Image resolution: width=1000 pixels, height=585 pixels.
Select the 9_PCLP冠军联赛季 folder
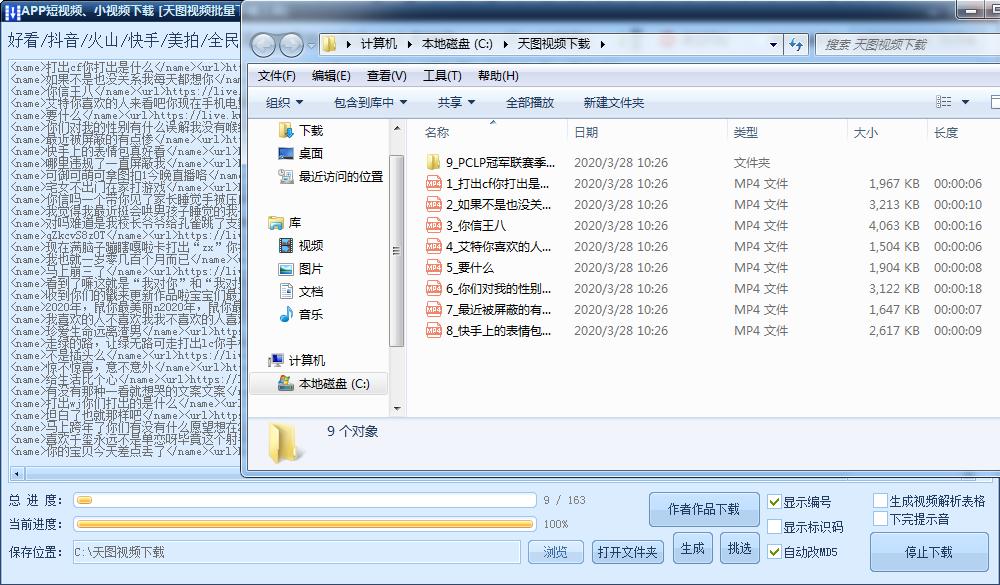pyautogui.click(x=490, y=162)
